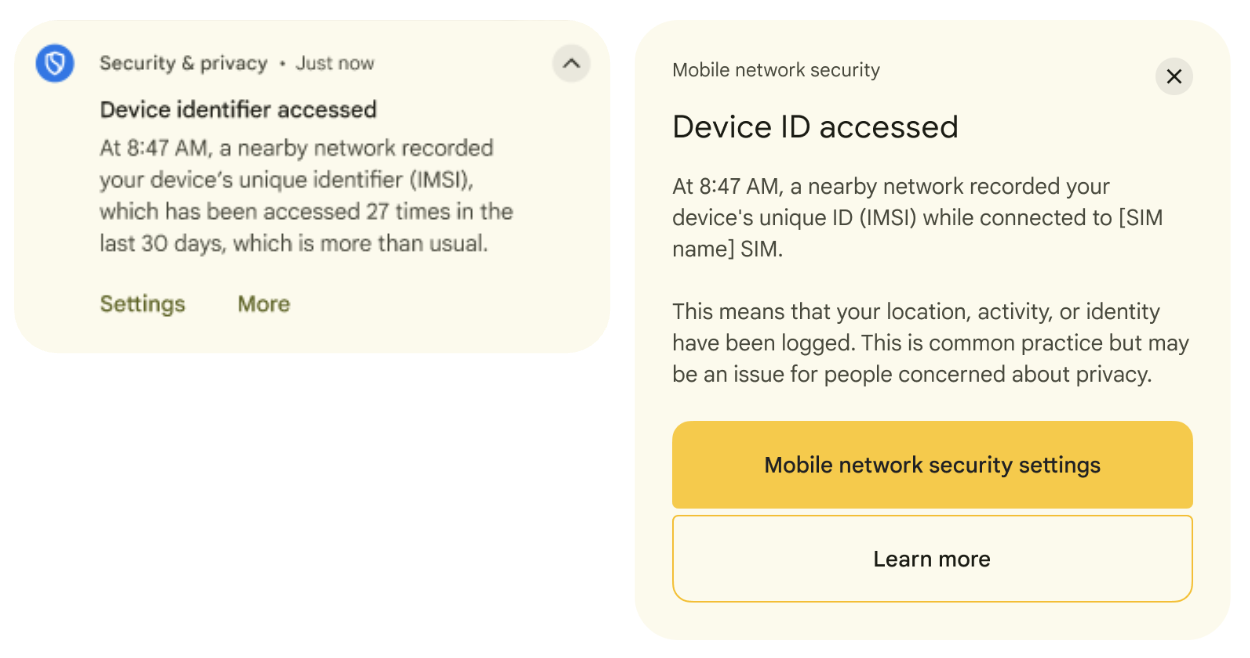Click the yellow highlighted settings action
This screenshot has height=658, width=1250.
pyautogui.click(x=932, y=465)
